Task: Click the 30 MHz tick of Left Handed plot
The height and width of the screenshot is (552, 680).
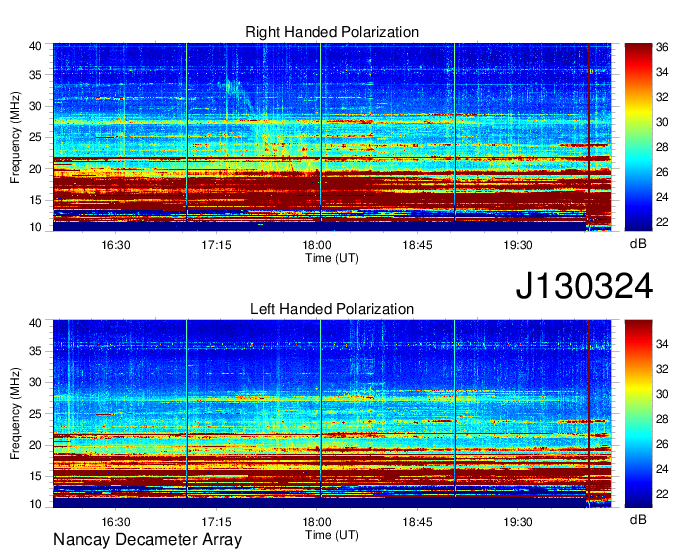Action: 35,382
